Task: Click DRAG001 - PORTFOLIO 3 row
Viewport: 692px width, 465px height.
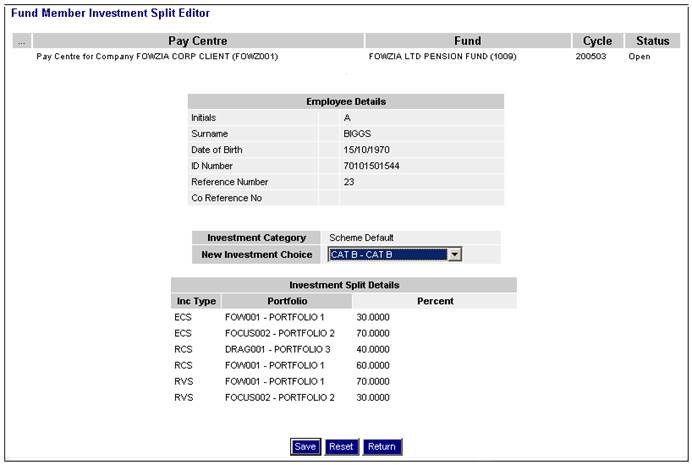Action: click(278, 349)
